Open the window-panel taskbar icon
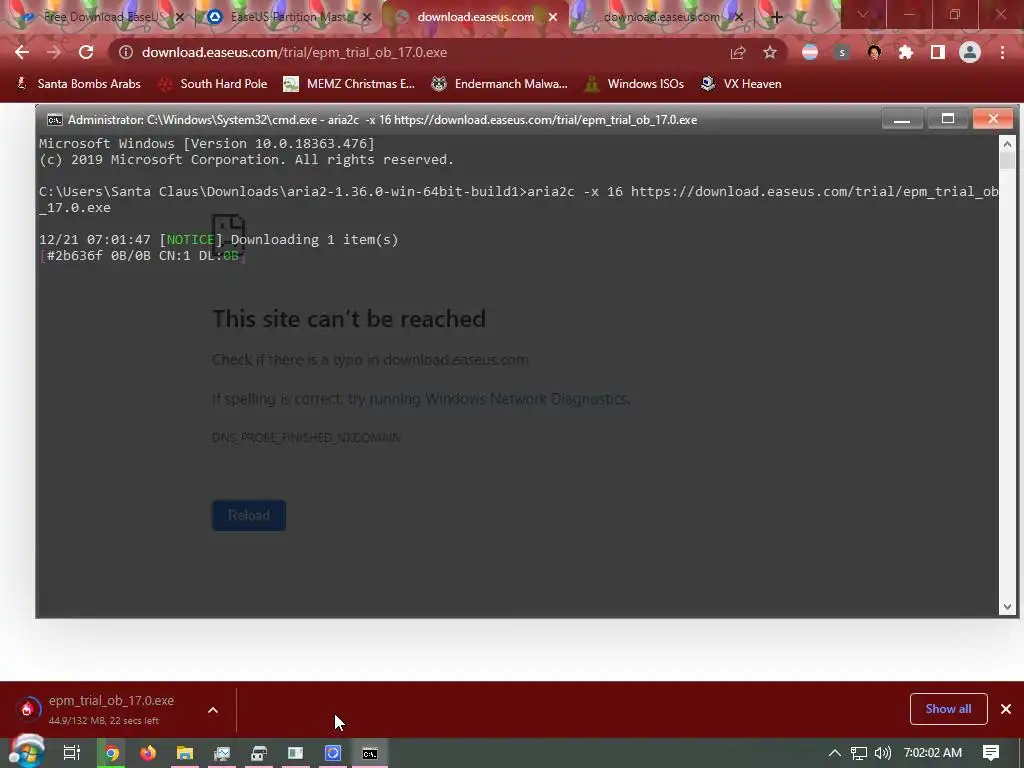1024x768 pixels. point(295,753)
